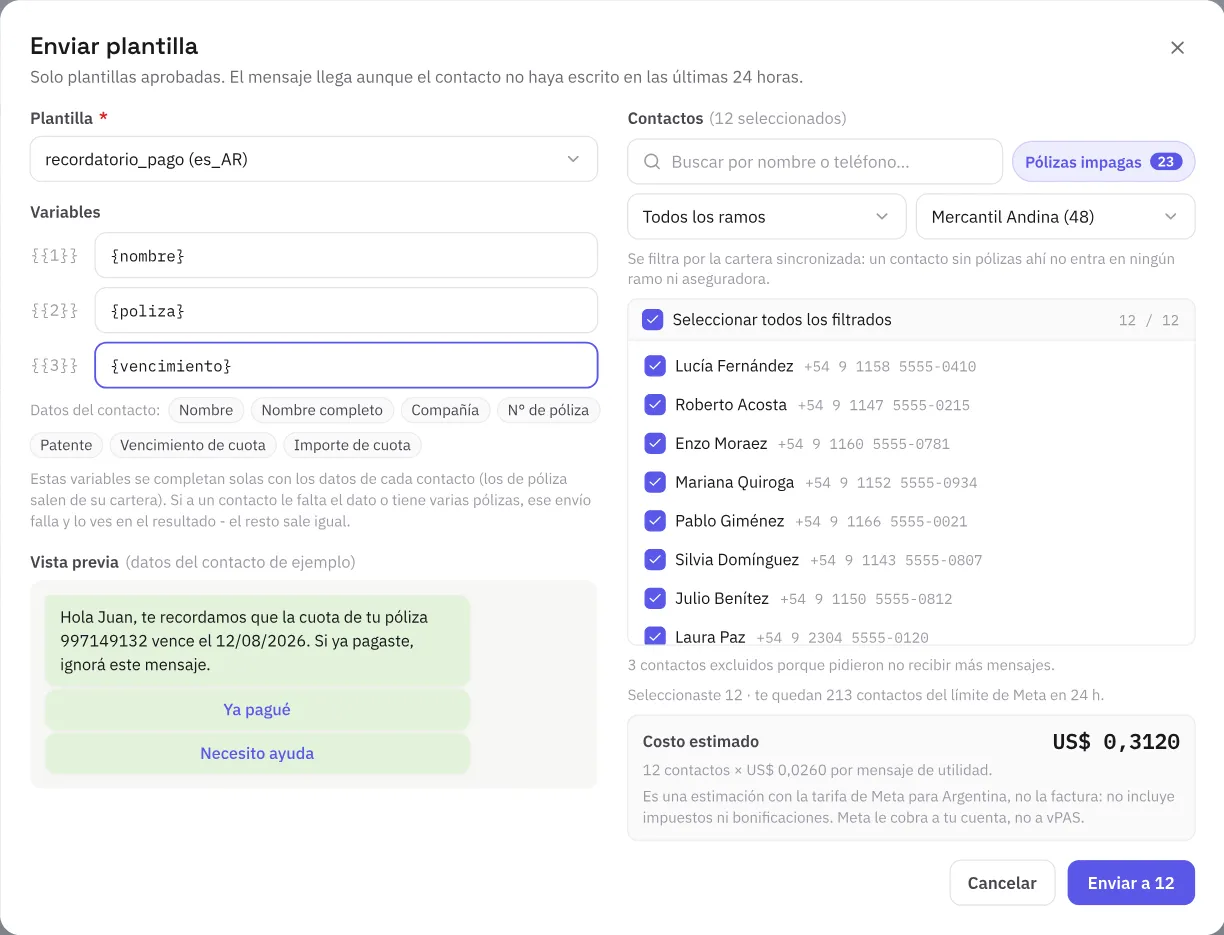The width and height of the screenshot is (1224, 935).
Task: Click the 23 badge on Pólizas impagas
Action: tap(1166, 162)
